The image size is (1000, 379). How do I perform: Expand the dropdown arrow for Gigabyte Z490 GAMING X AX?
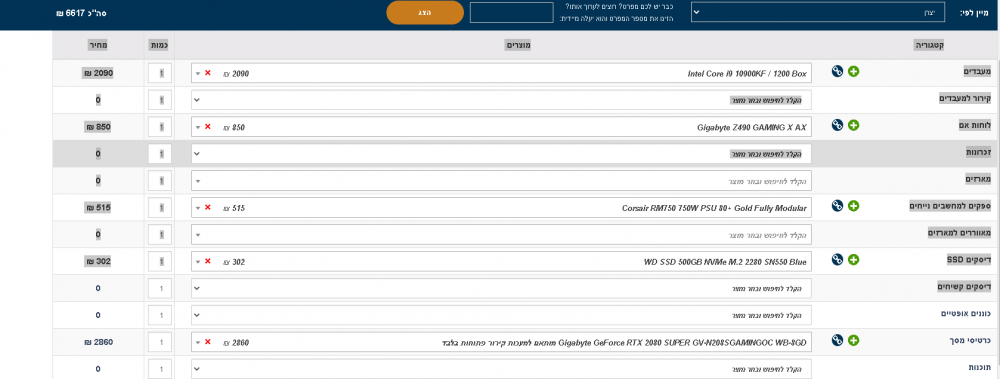tap(198, 128)
